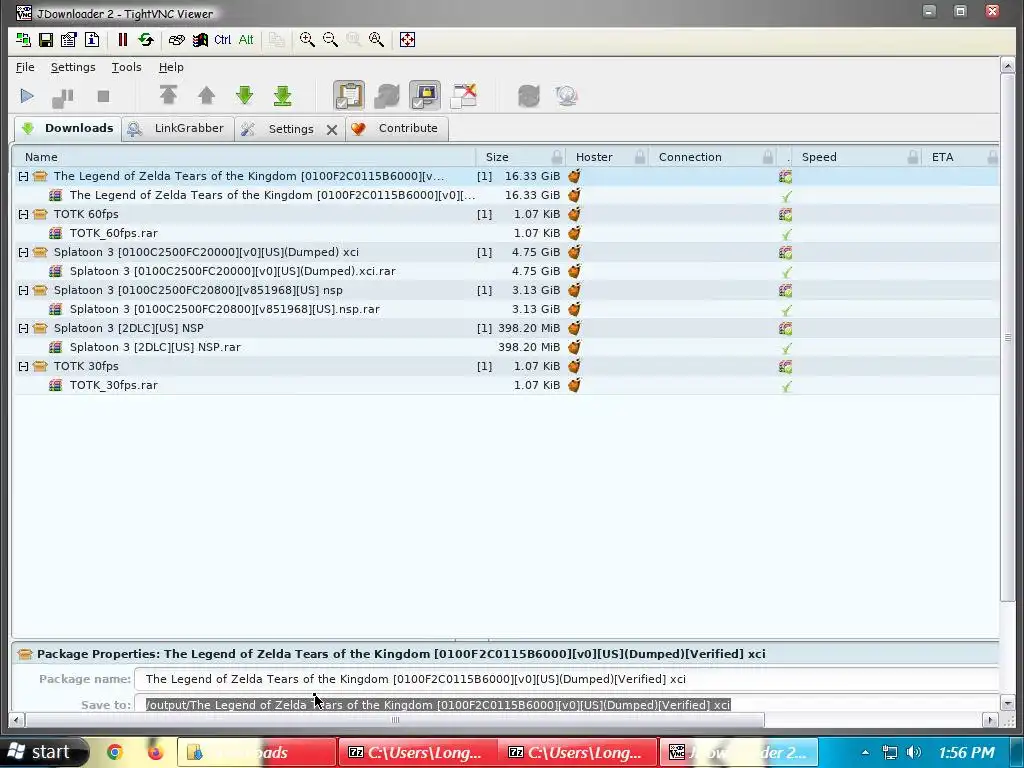This screenshot has width=1024, height=768.
Task: Switch VNC viewer to full screen mode
Action: coord(408,40)
